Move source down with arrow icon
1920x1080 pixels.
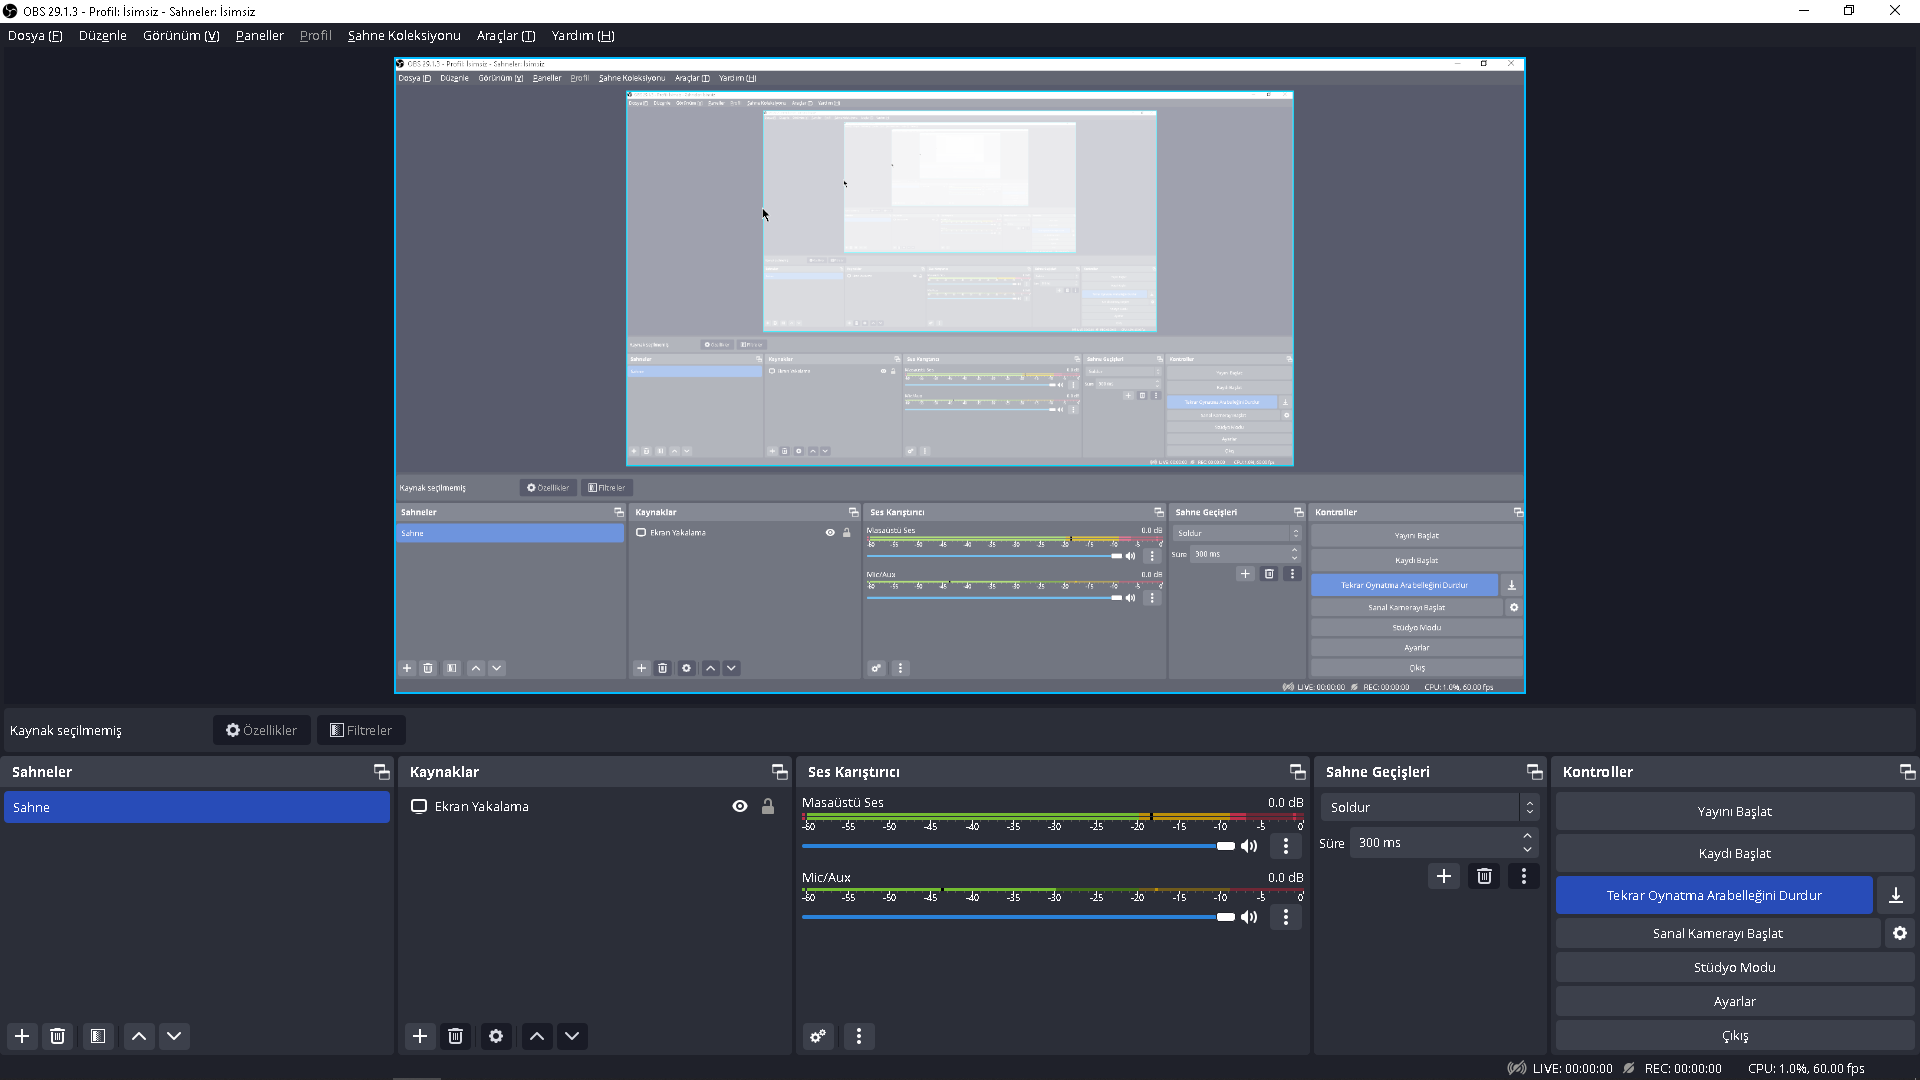click(x=572, y=1036)
